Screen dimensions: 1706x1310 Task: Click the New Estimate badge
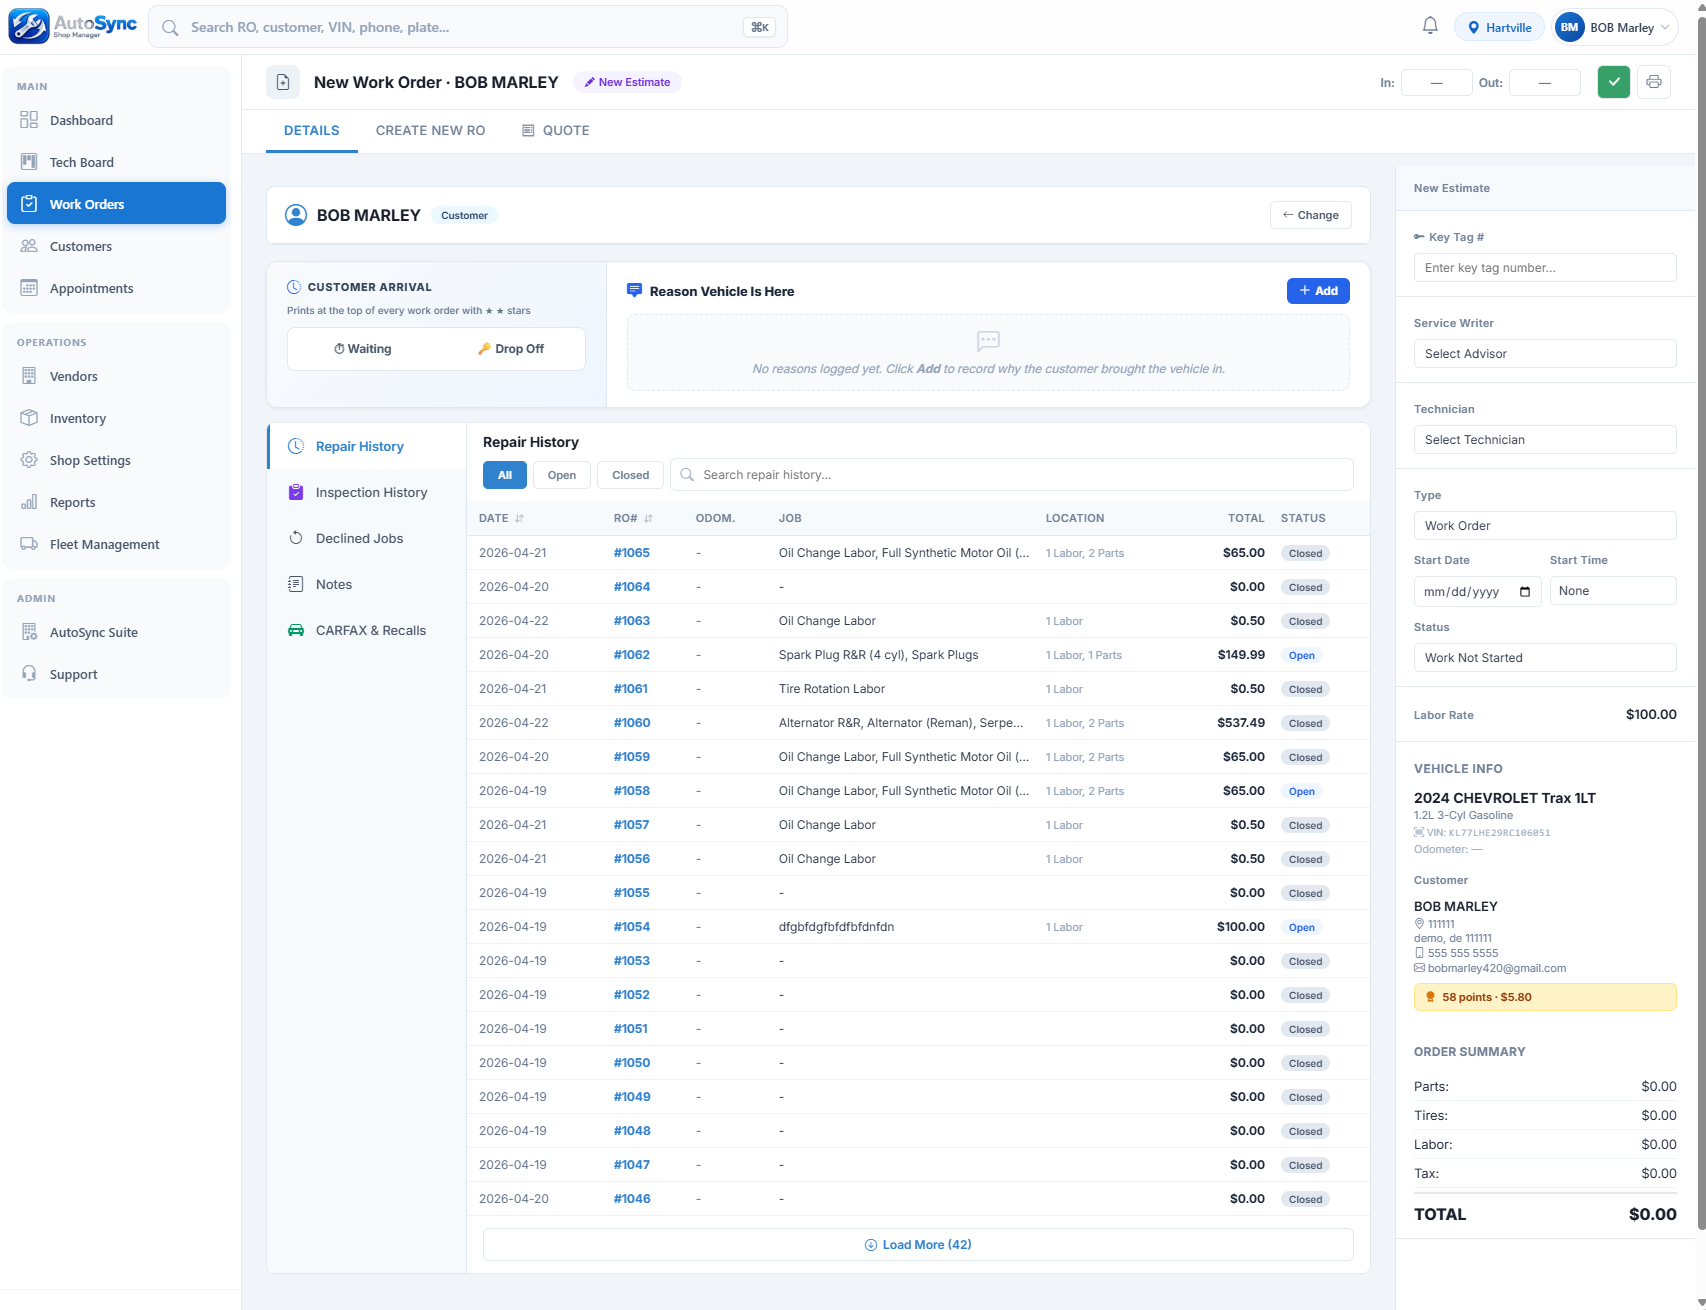[x=628, y=82]
